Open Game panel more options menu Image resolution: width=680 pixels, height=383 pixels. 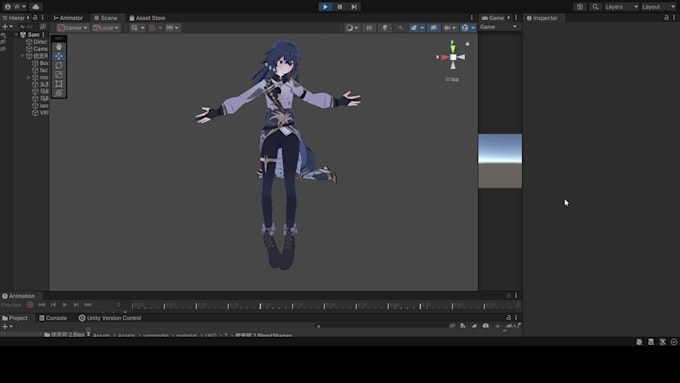point(516,18)
